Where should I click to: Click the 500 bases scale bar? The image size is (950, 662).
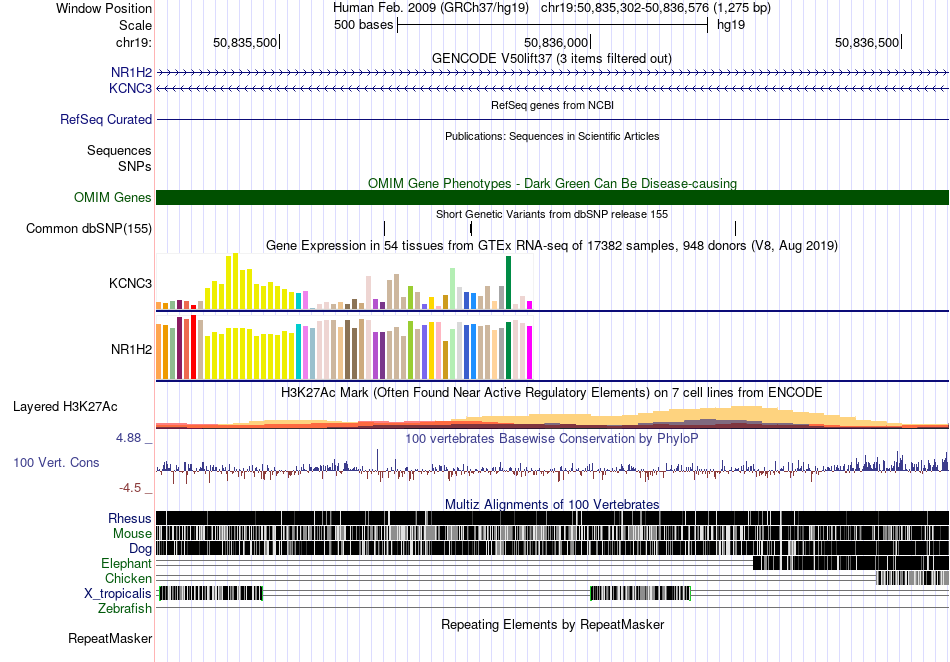[553, 25]
